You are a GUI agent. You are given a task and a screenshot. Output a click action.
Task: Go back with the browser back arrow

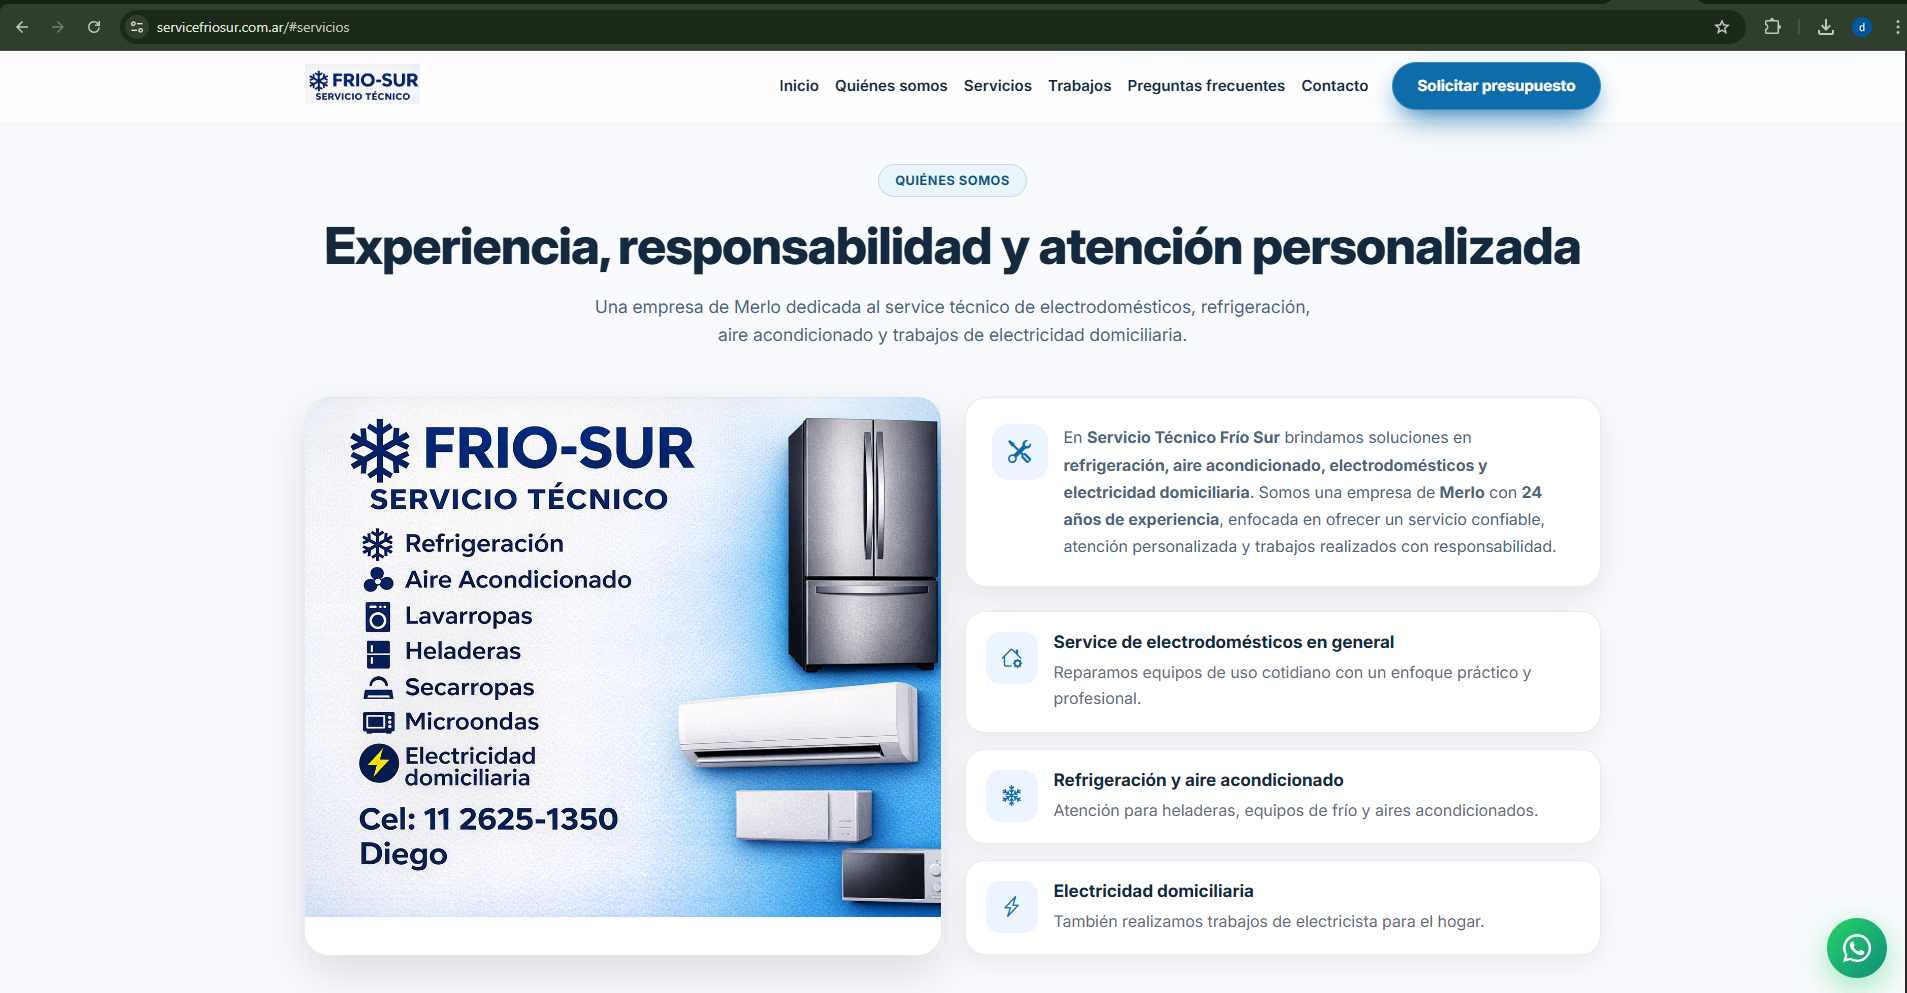22,27
